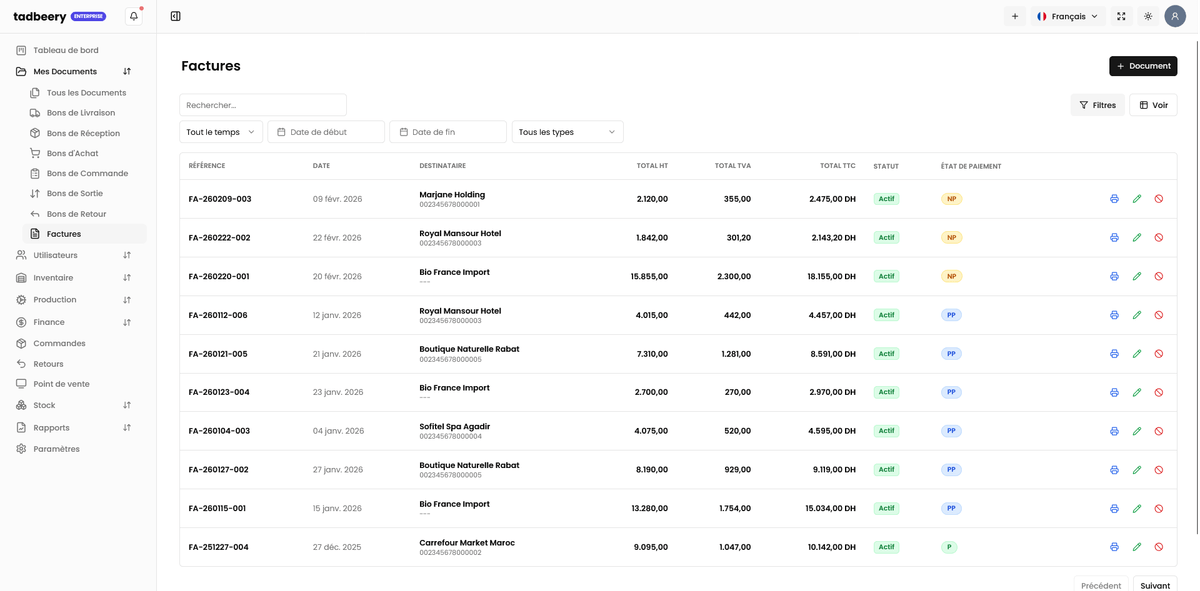Open the Français language dropdown
The height and width of the screenshot is (591, 1200).
pos(1067,16)
